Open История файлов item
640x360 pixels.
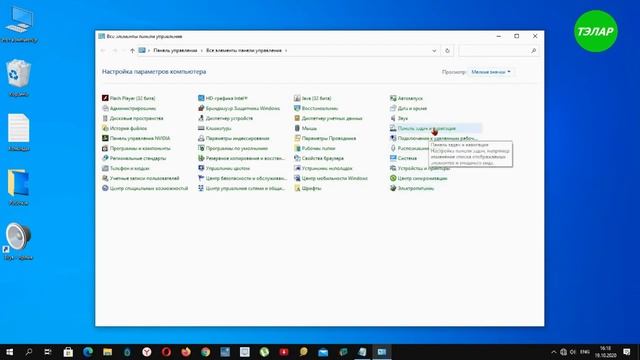124,128
